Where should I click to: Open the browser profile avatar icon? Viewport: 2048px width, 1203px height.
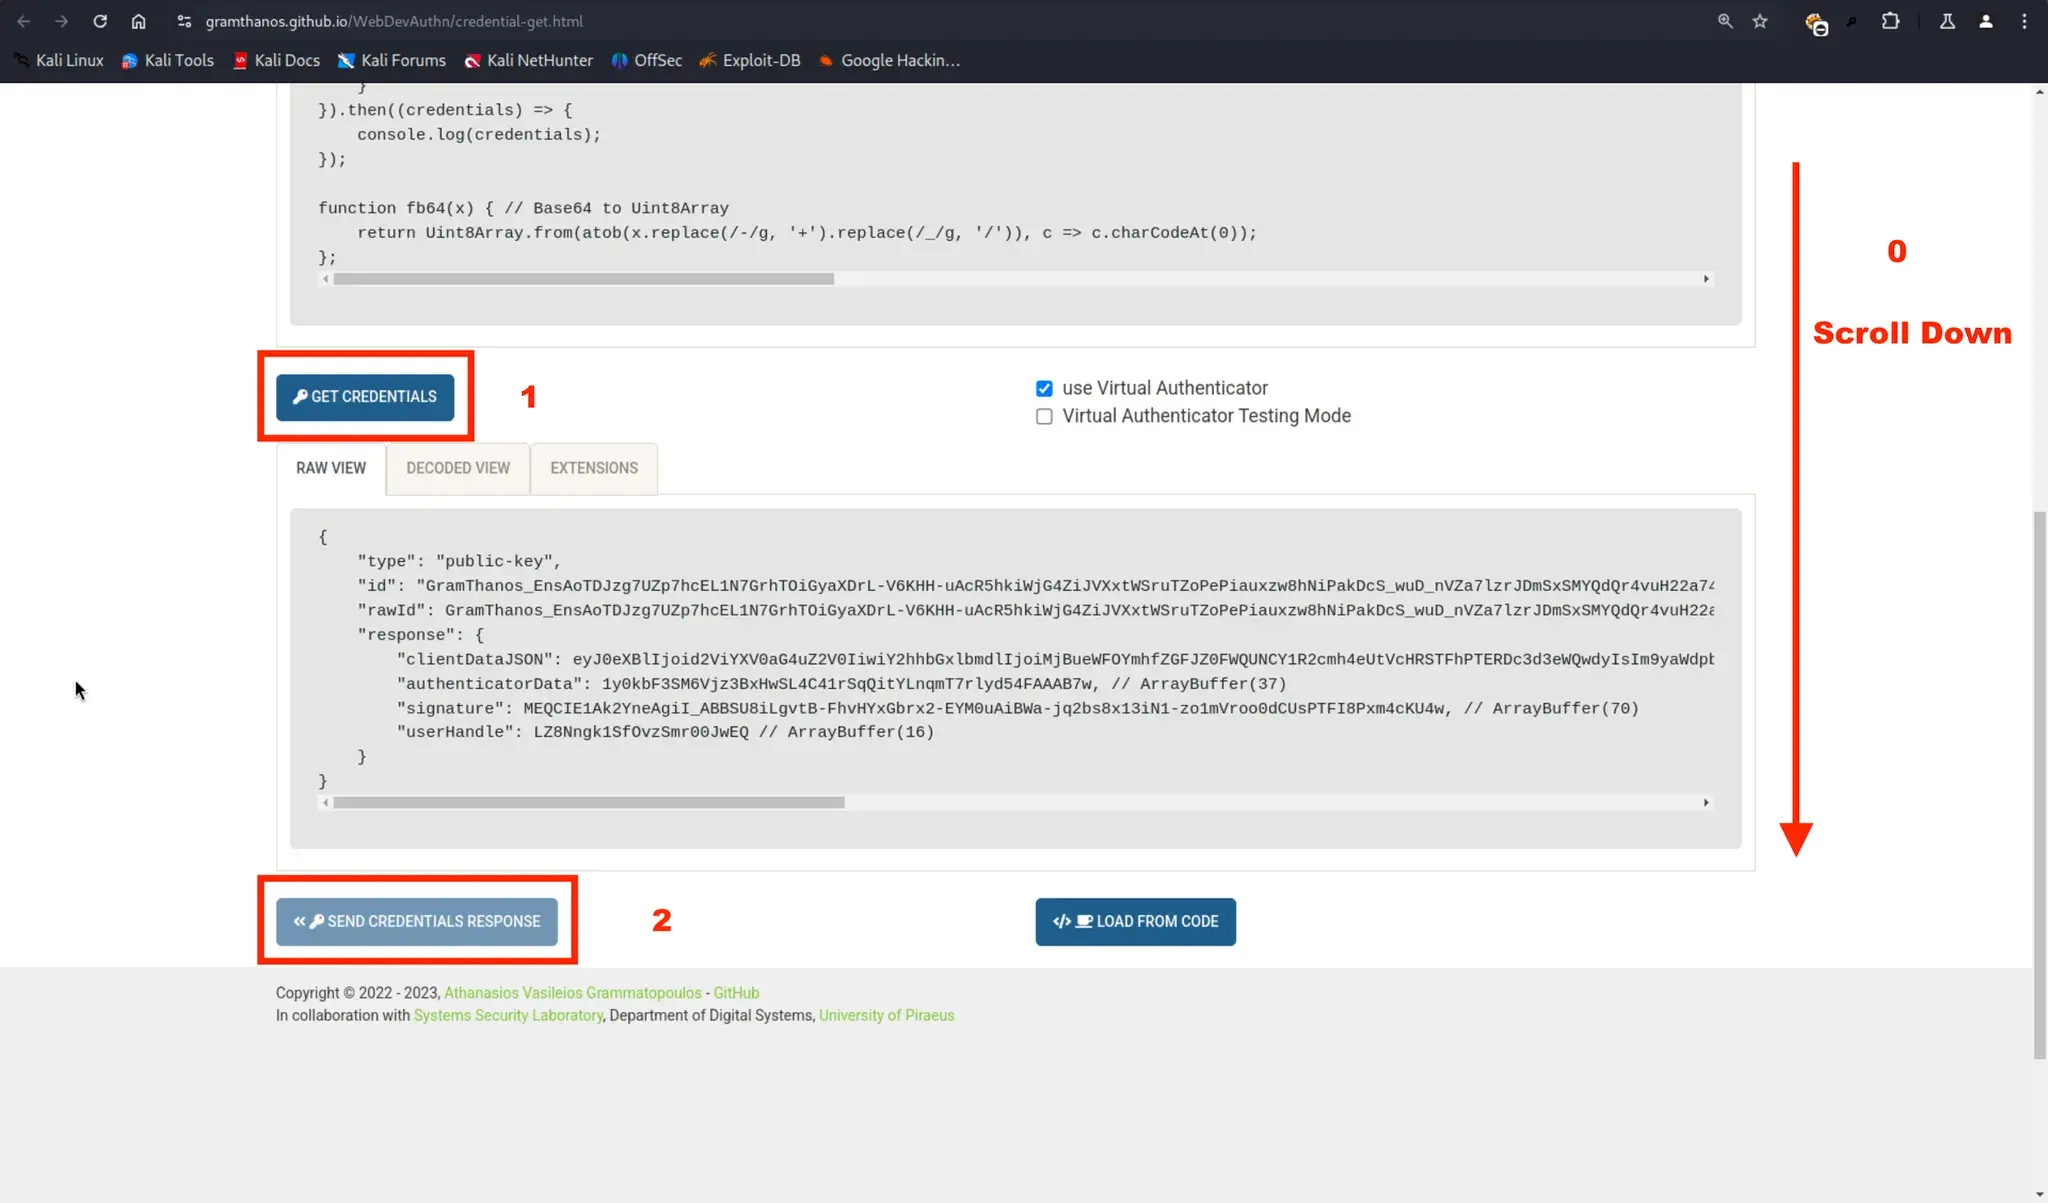click(1986, 21)
